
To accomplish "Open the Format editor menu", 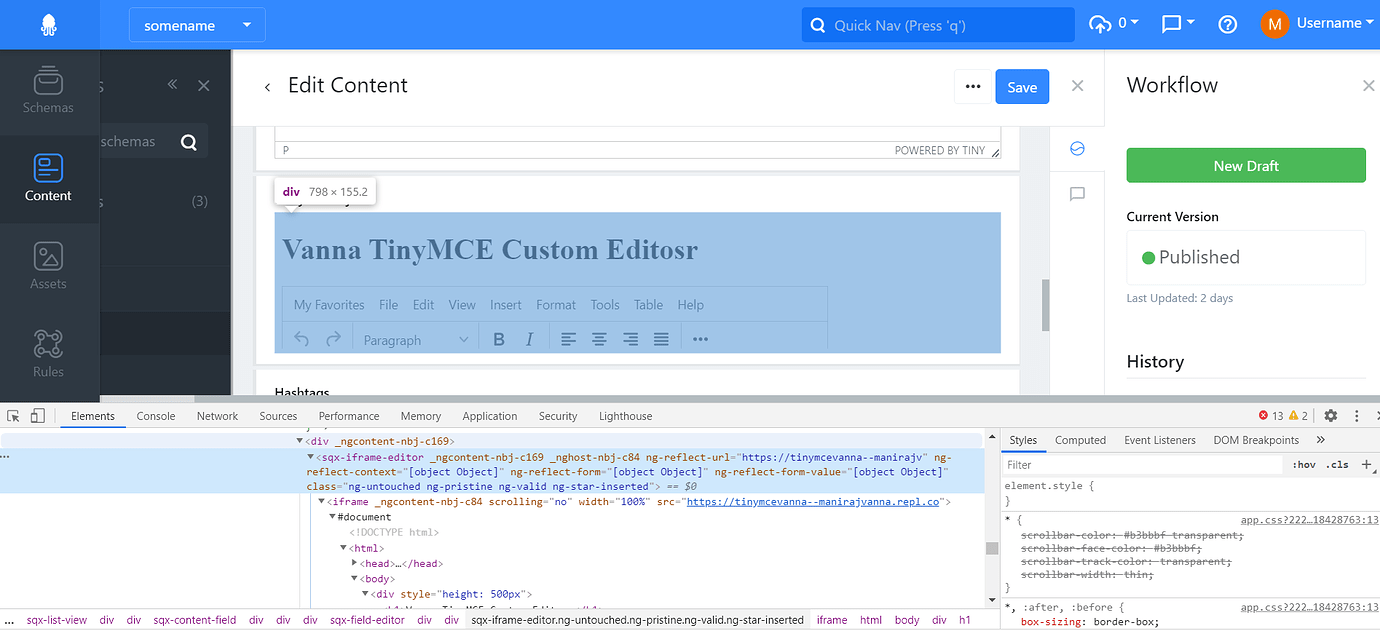I will (x=556, y=305).
